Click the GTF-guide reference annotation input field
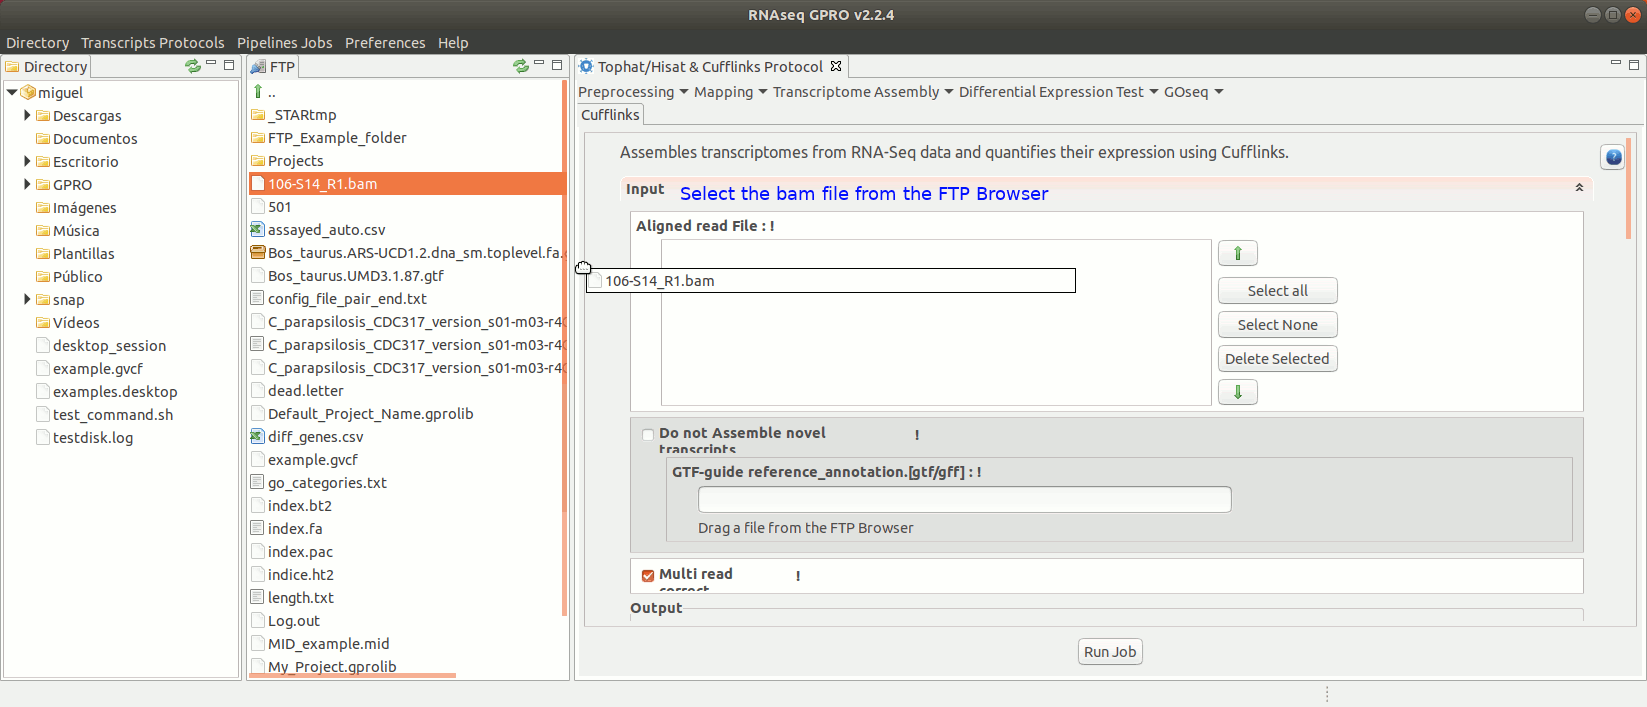The image size is (1647, 707). click(x=964, y=499)
